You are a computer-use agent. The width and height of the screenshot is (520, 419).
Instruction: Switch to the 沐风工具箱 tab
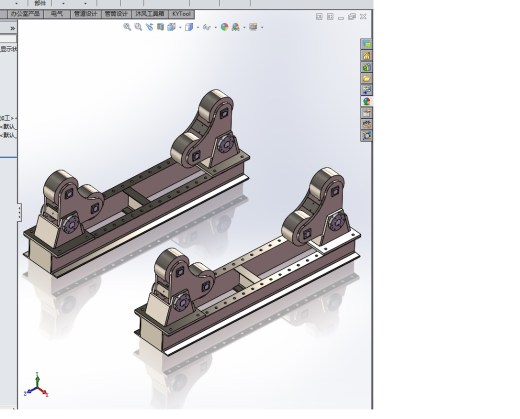(150, 14)
